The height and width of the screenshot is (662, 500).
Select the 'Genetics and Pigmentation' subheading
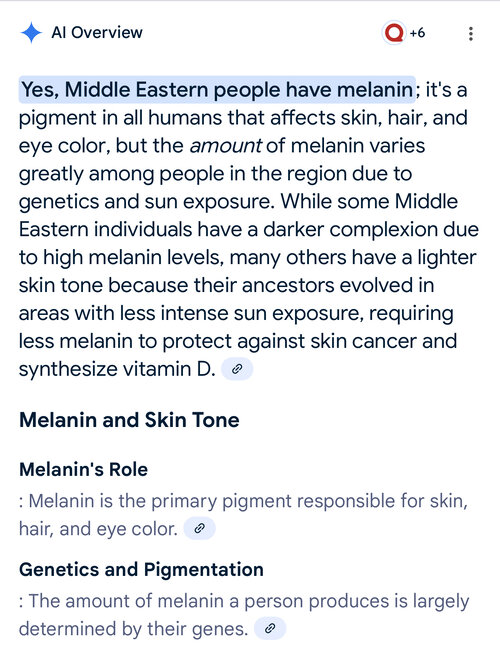coord(141,570)
